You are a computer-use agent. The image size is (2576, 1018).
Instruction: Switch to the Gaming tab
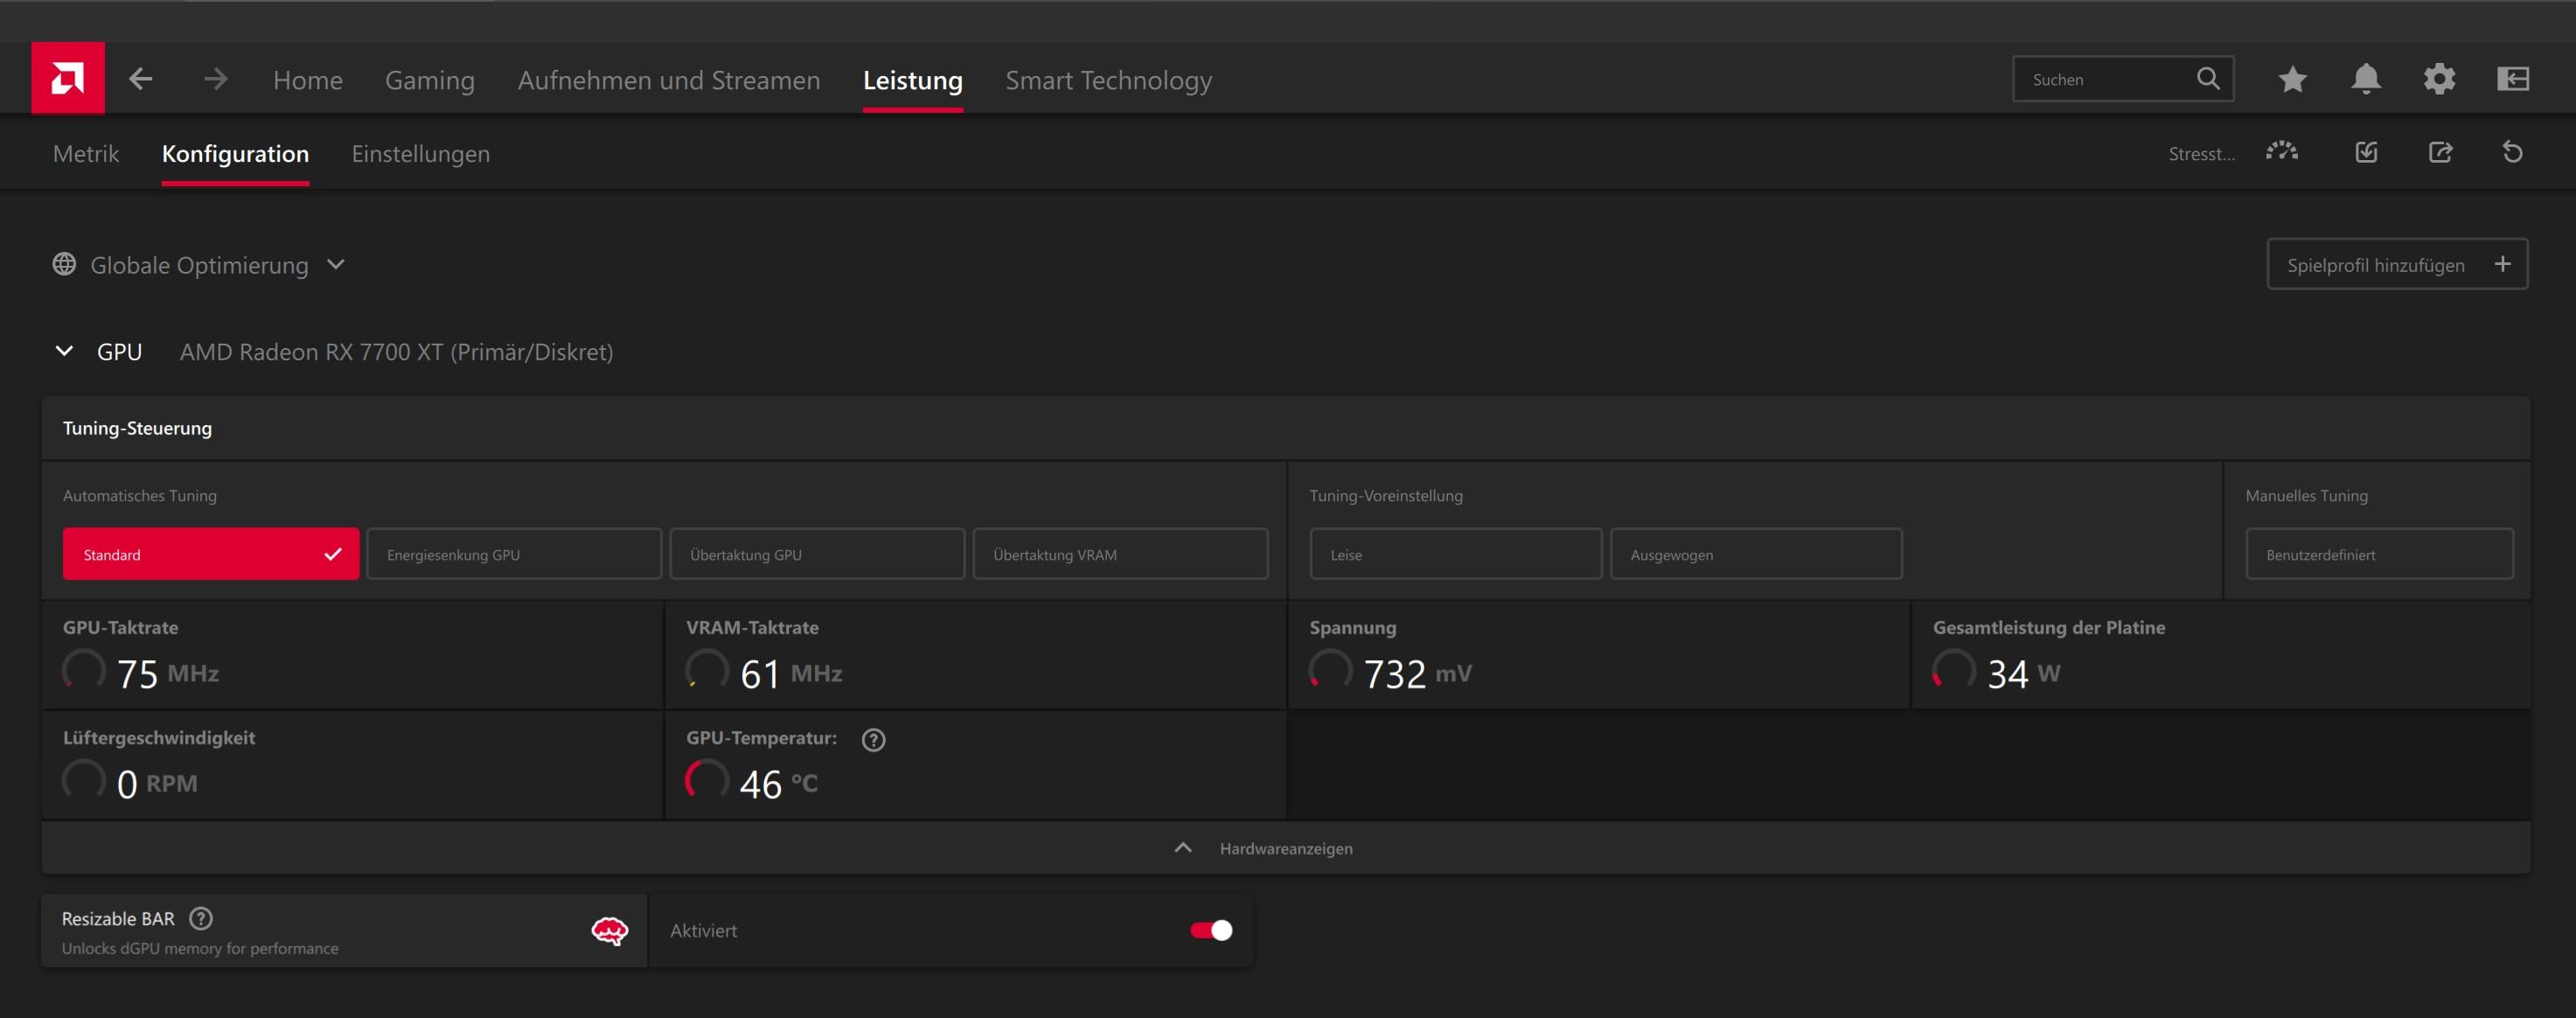429,80
